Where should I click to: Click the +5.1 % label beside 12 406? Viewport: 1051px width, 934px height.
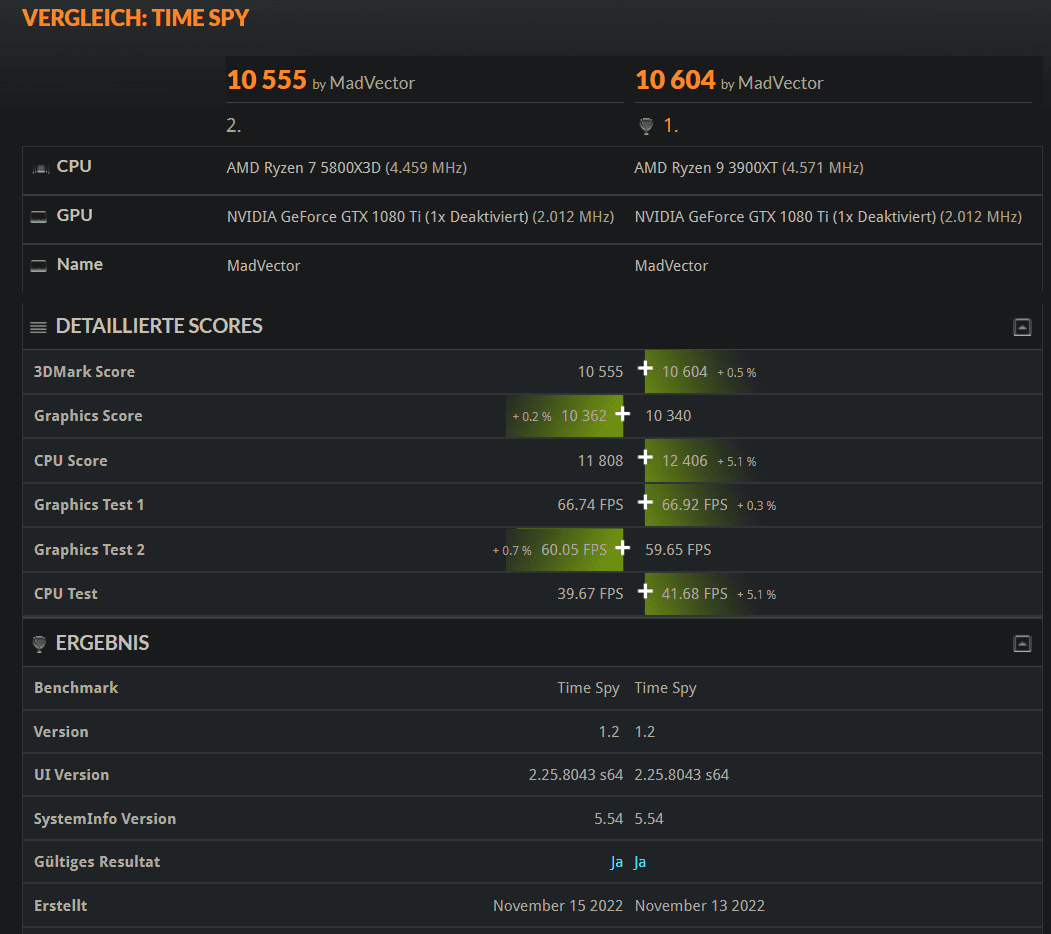(737, 461)
